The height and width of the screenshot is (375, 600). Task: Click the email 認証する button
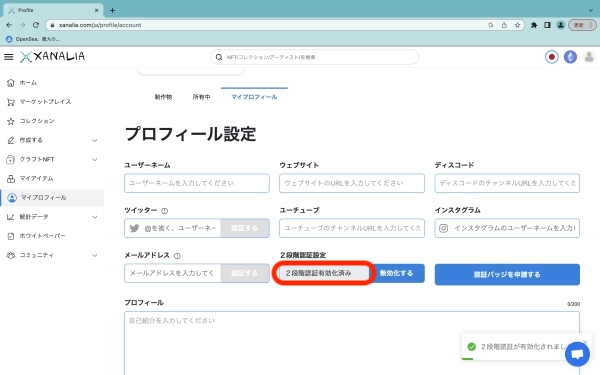click(x=245, y=273)
